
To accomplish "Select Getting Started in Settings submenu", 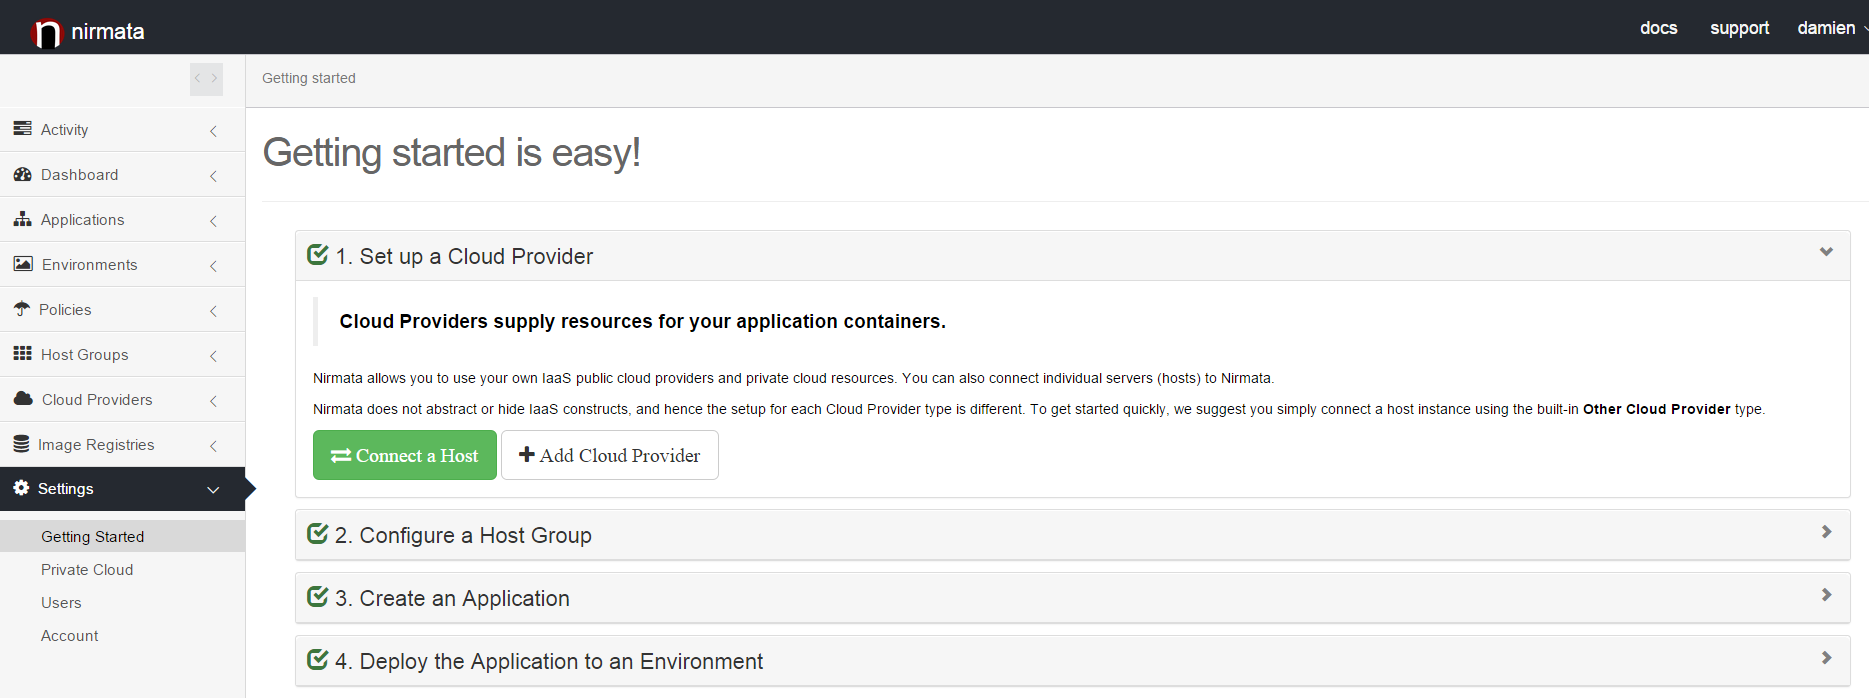I will coord(122,536).
